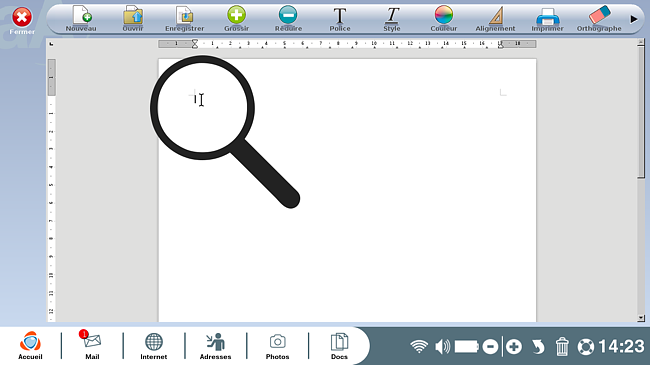This screenshot has height=365, width=650.
Task: Open a file with Ouvrir
Action: 133,19
